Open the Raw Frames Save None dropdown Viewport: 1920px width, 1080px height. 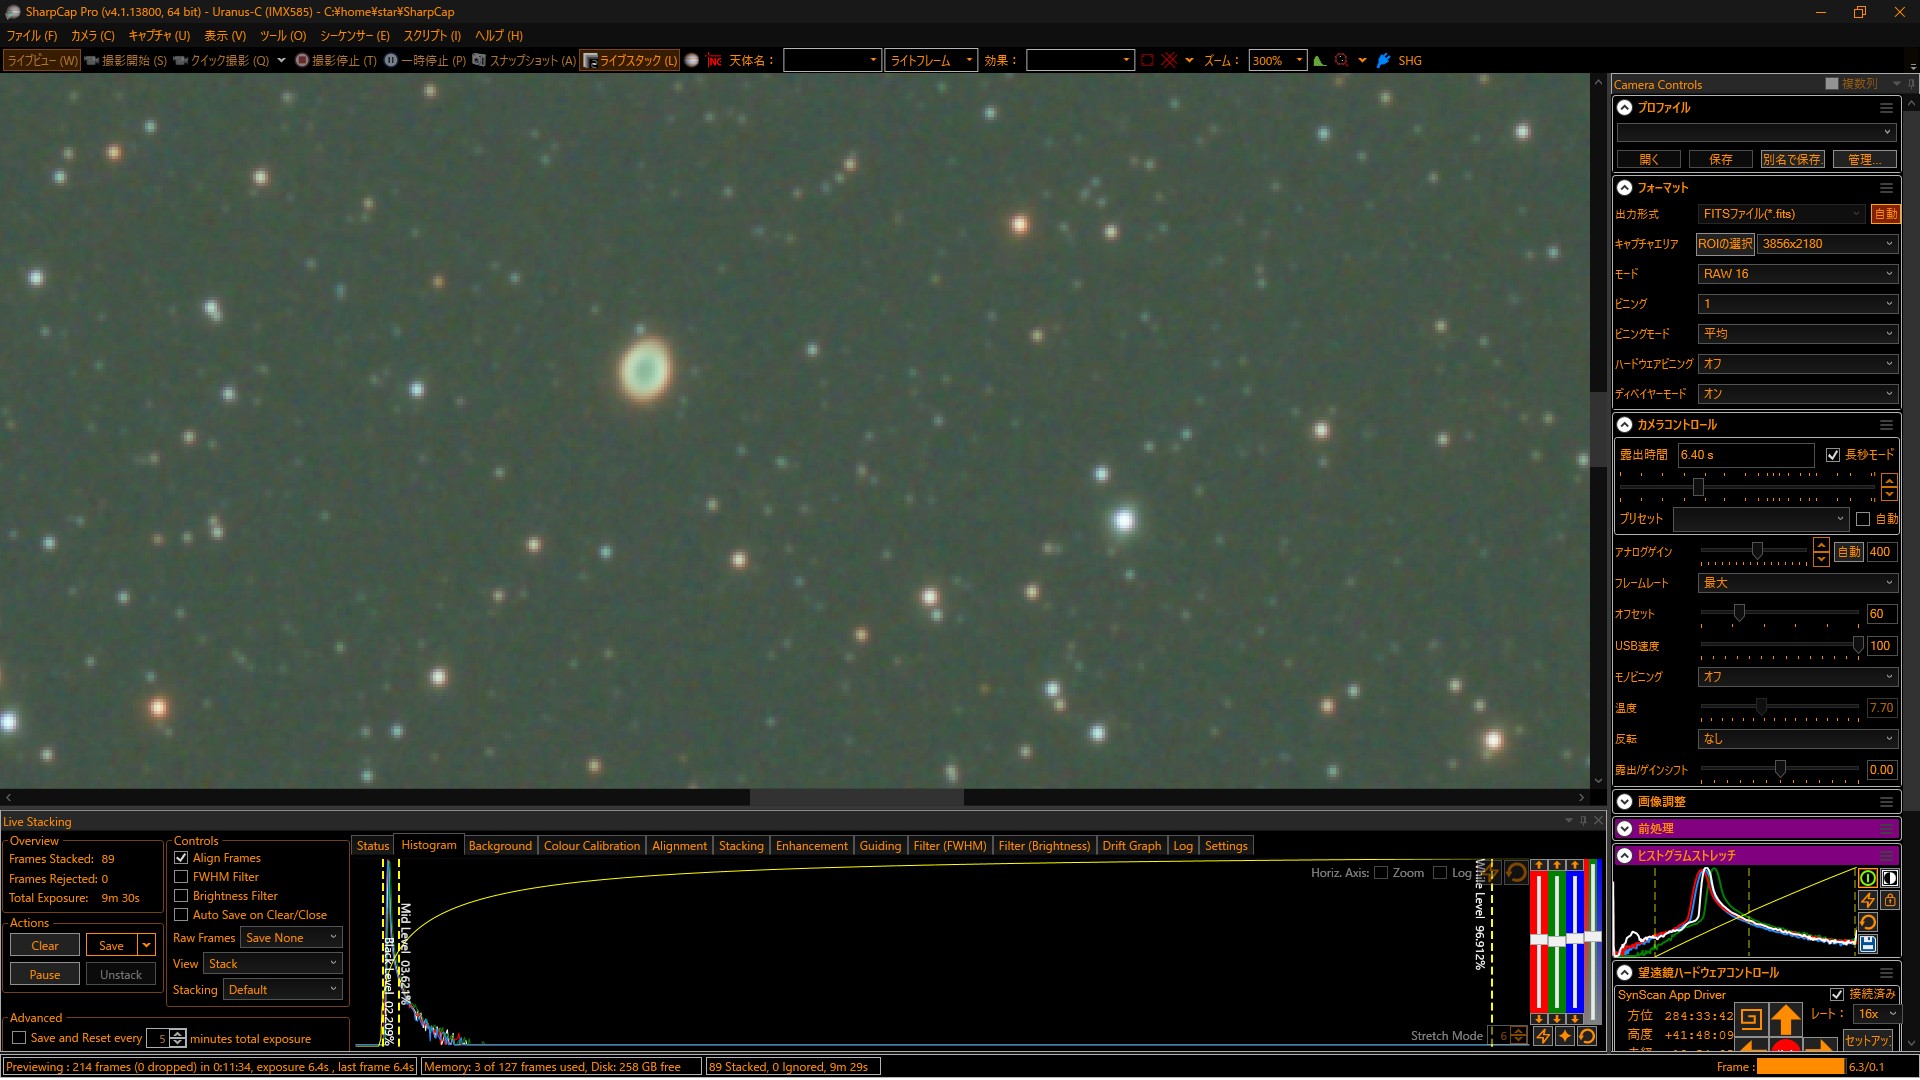(x=291, y=938)
